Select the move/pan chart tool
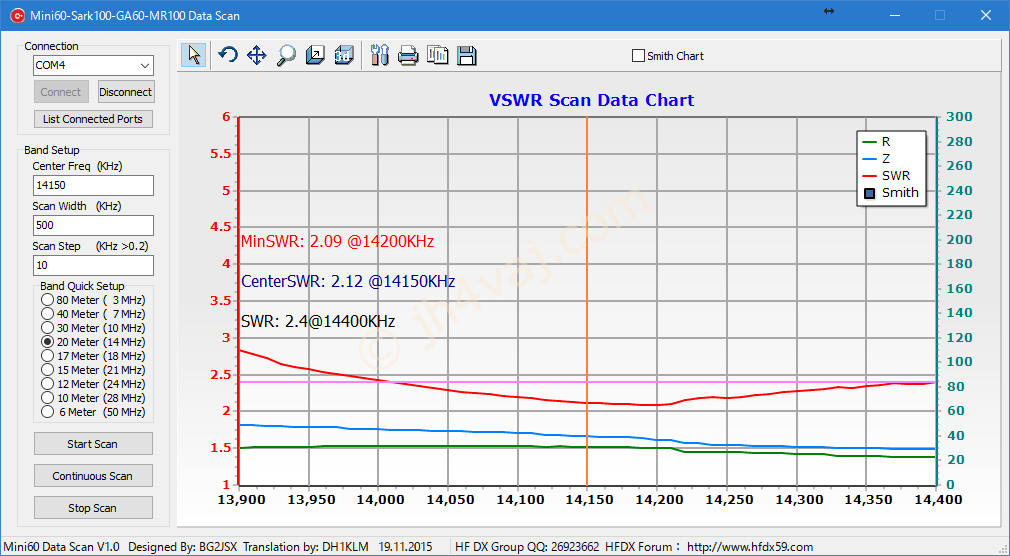The height and width of the screenshot is (556, 1010). tap(256, 55)
